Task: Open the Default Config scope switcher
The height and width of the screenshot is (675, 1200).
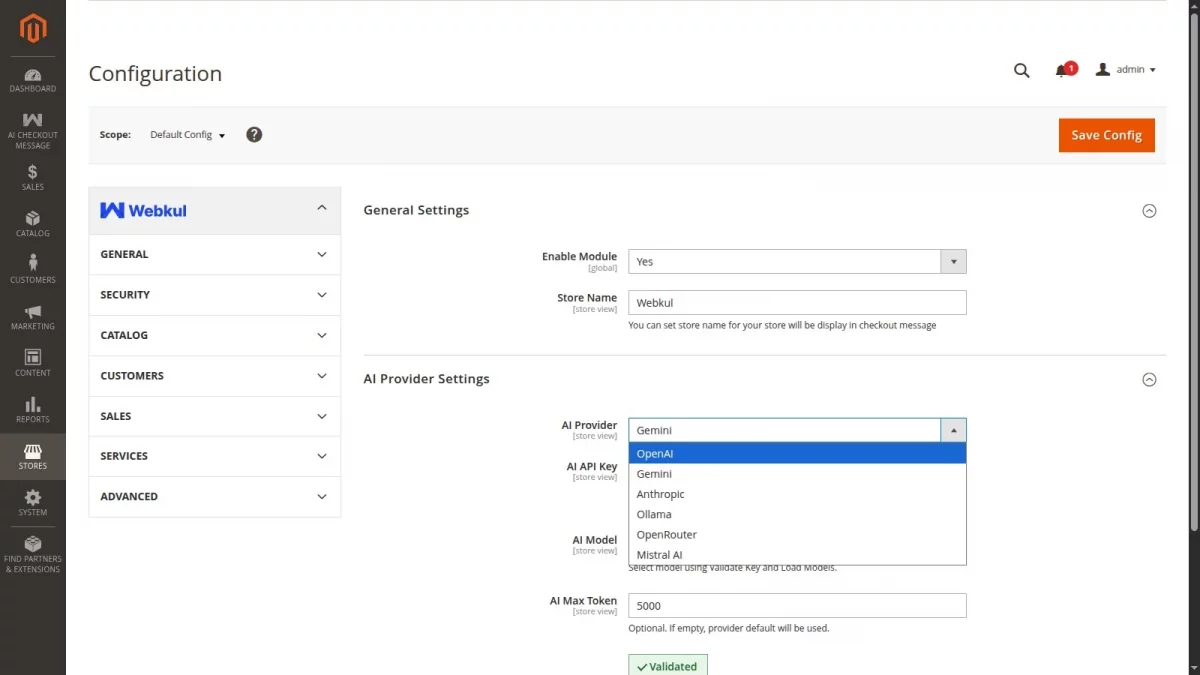Action: tap(187, 135)
